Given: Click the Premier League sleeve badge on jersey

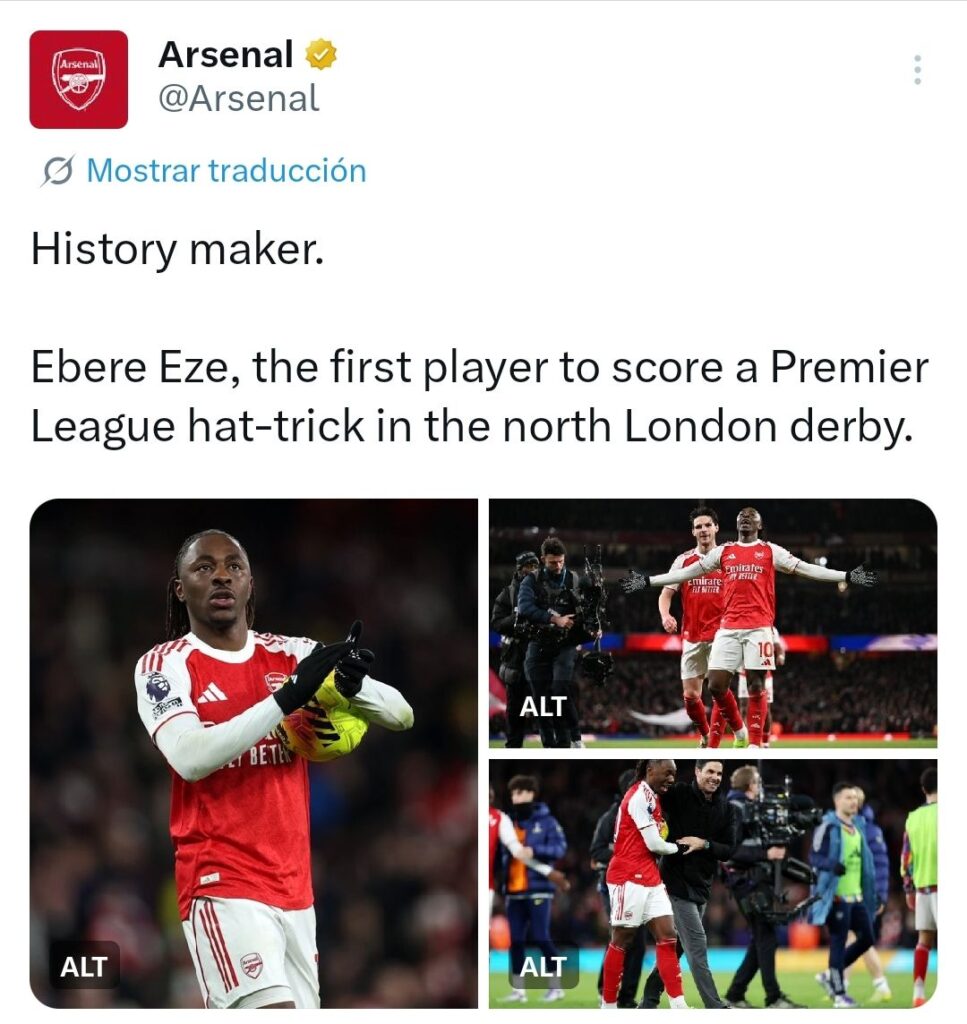Looking at the screenshot, I should point(157,687).
